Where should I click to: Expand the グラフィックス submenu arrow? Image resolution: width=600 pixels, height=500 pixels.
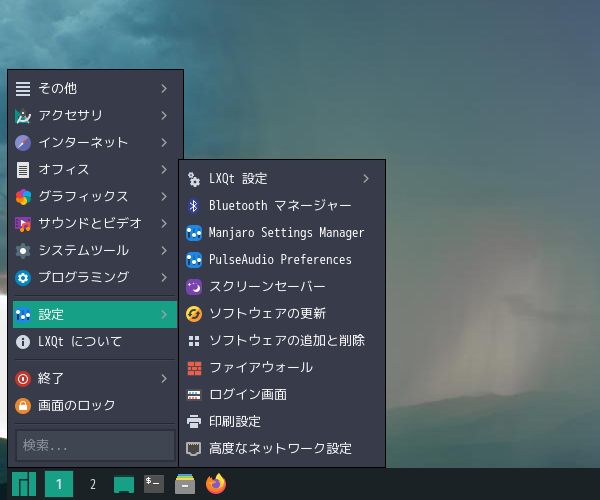coord(164,197)
